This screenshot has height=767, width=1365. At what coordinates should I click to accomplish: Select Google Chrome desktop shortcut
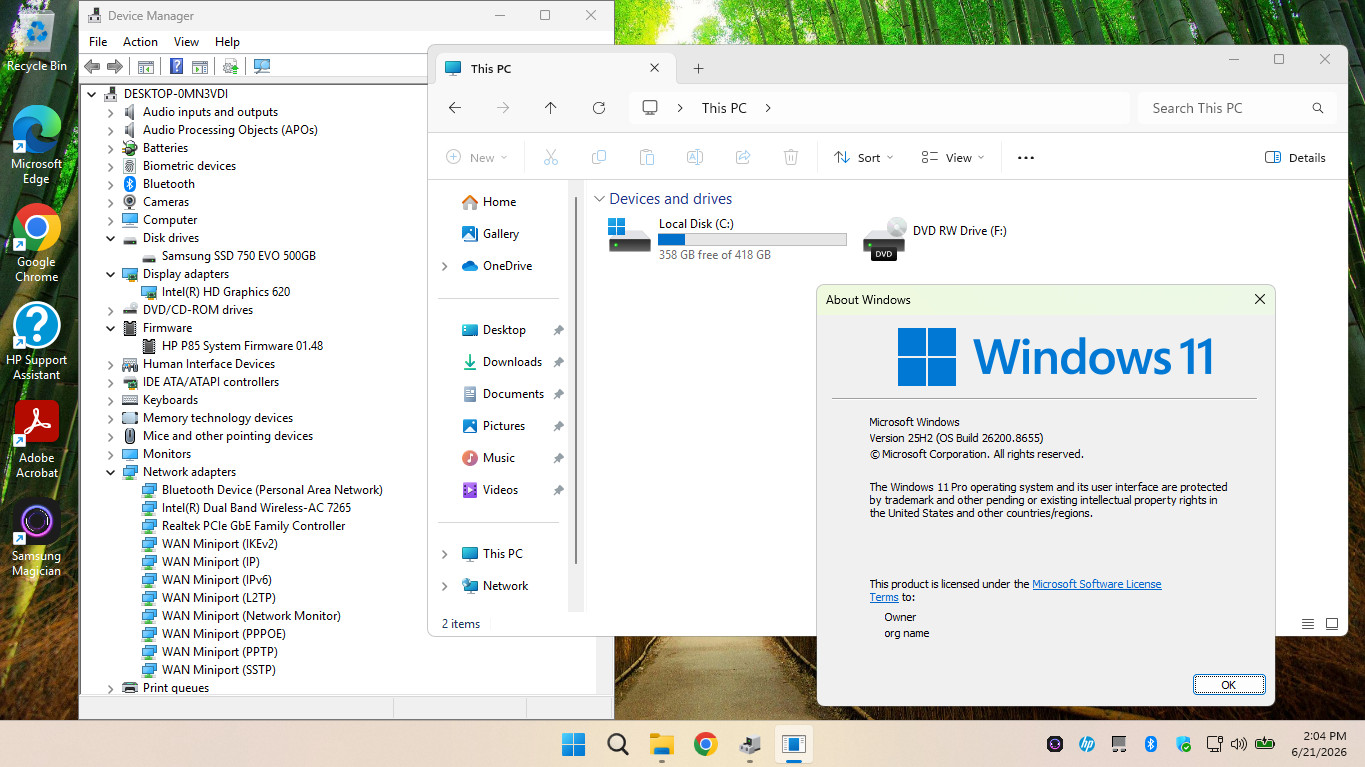[x=36, y=244]
